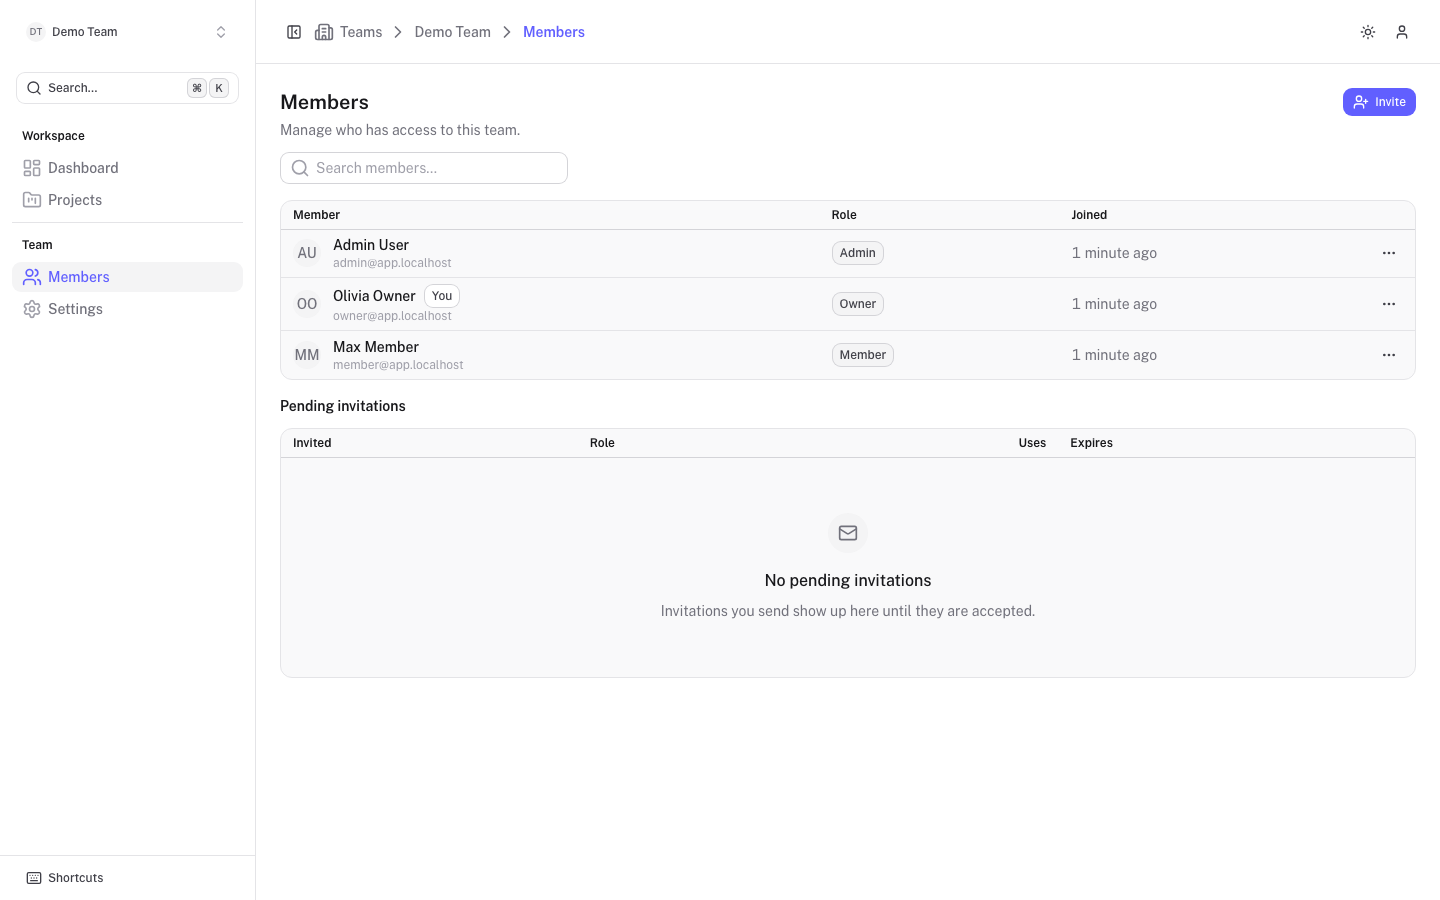The height and width of the screenshot is (900, 1440).
Task: Click the MM avatar
Action: point(307,355)
